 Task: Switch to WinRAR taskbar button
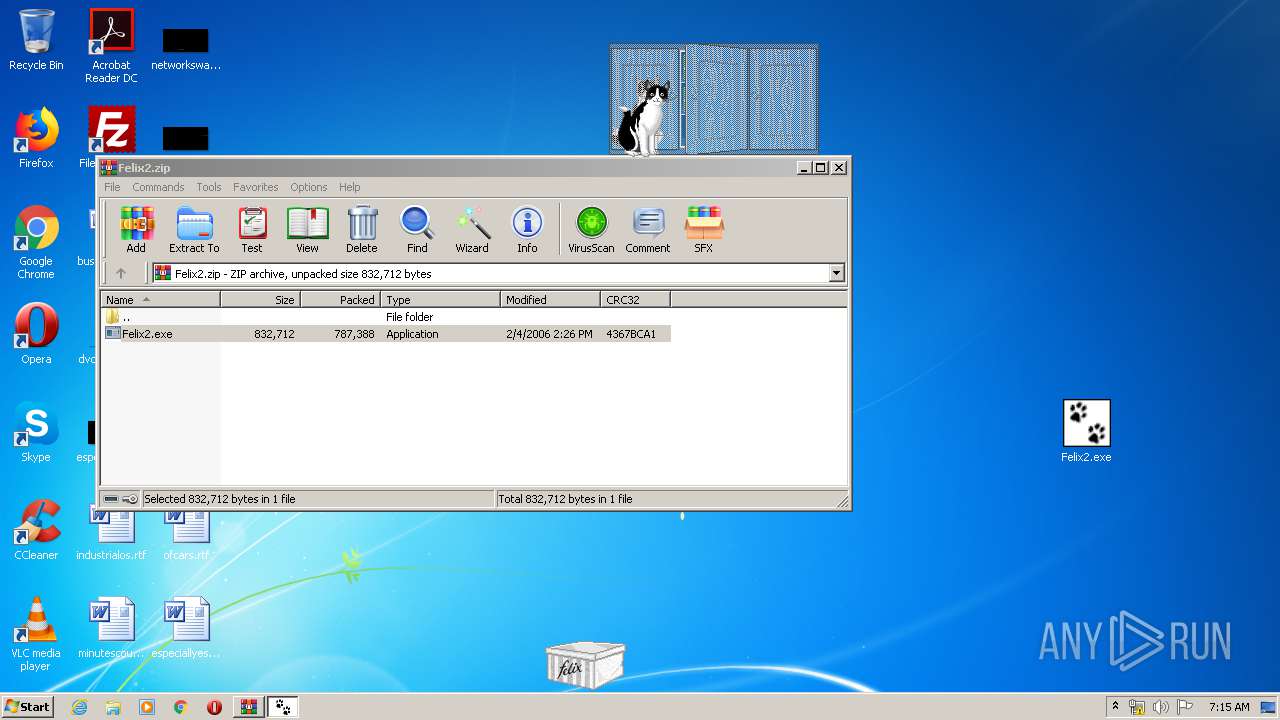pos(249,707)
